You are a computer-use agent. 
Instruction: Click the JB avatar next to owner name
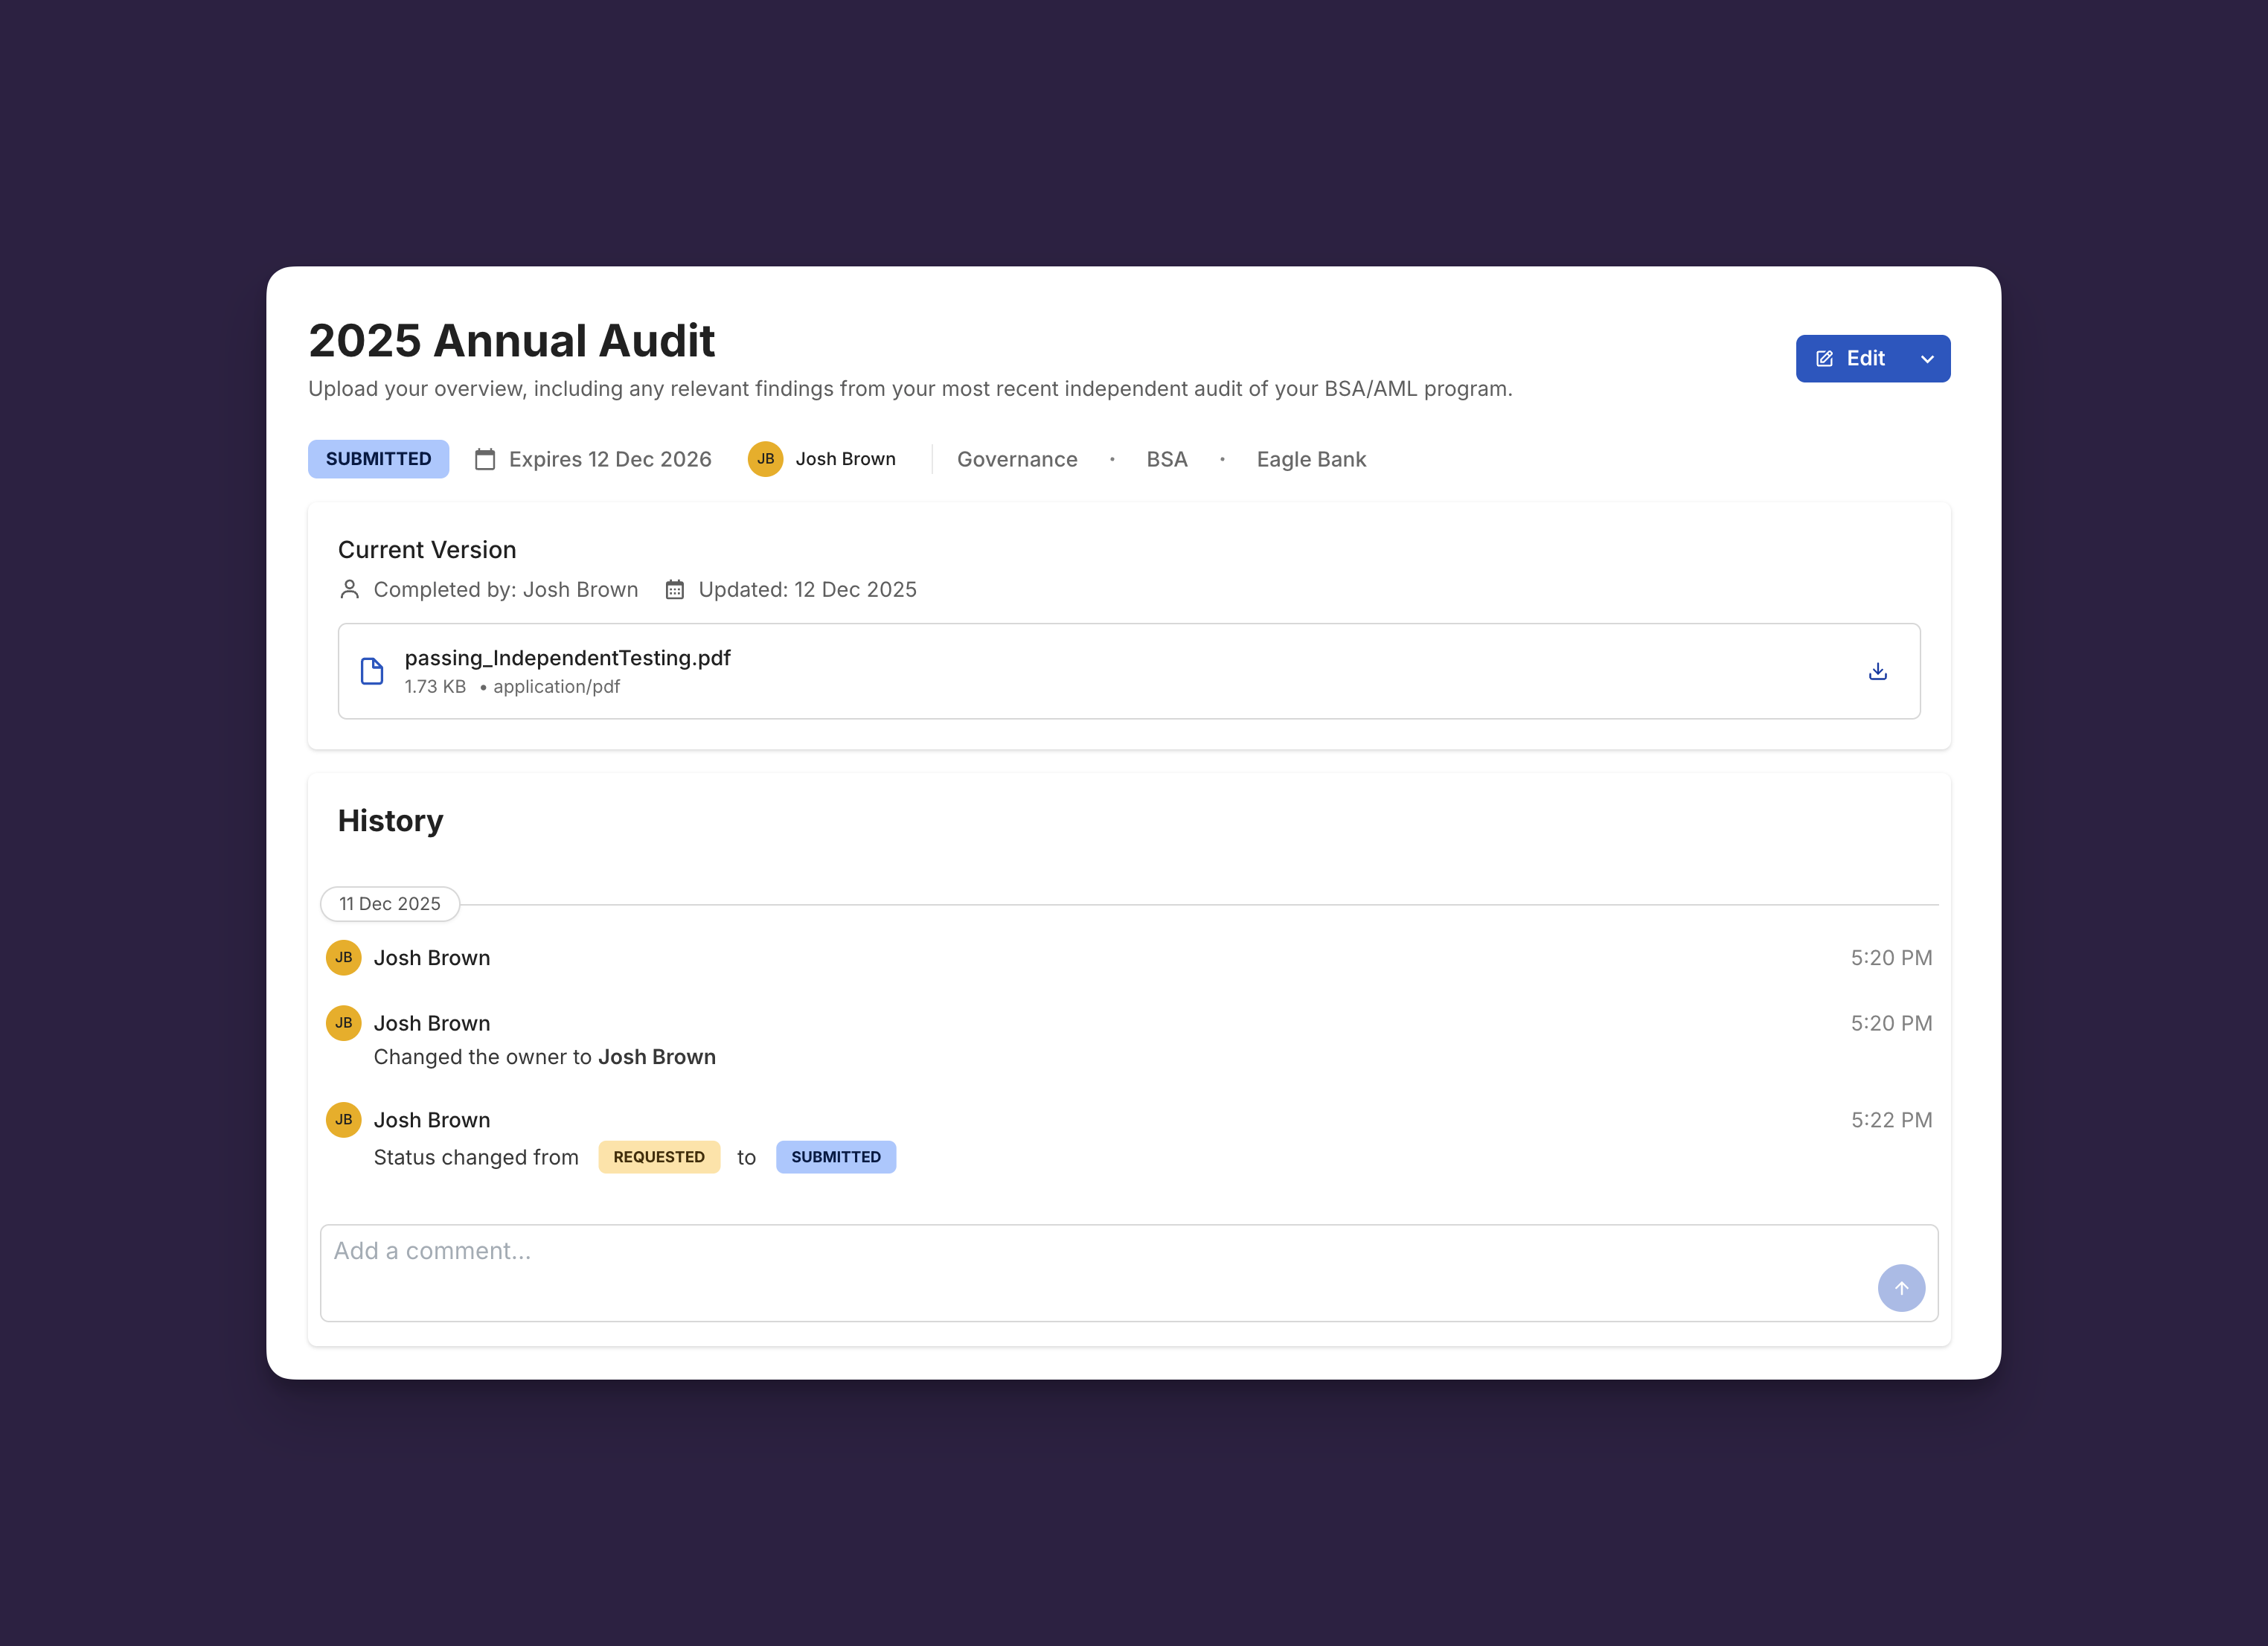(x=765, y=459)
